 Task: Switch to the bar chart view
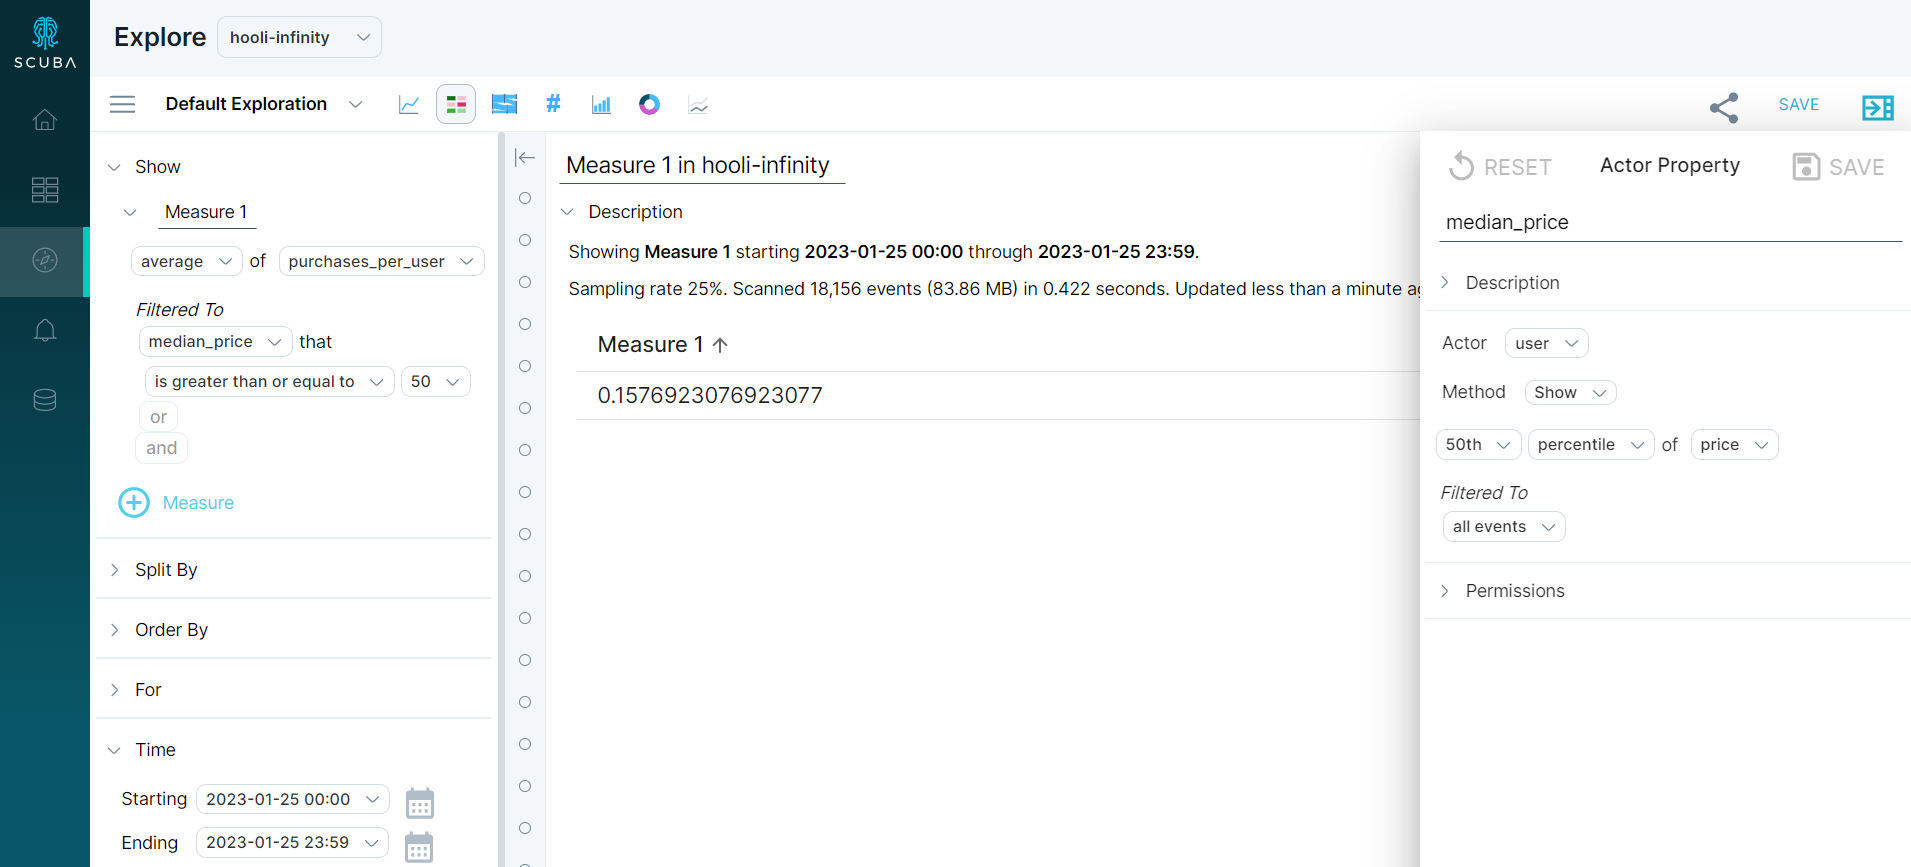coord(601,104)
